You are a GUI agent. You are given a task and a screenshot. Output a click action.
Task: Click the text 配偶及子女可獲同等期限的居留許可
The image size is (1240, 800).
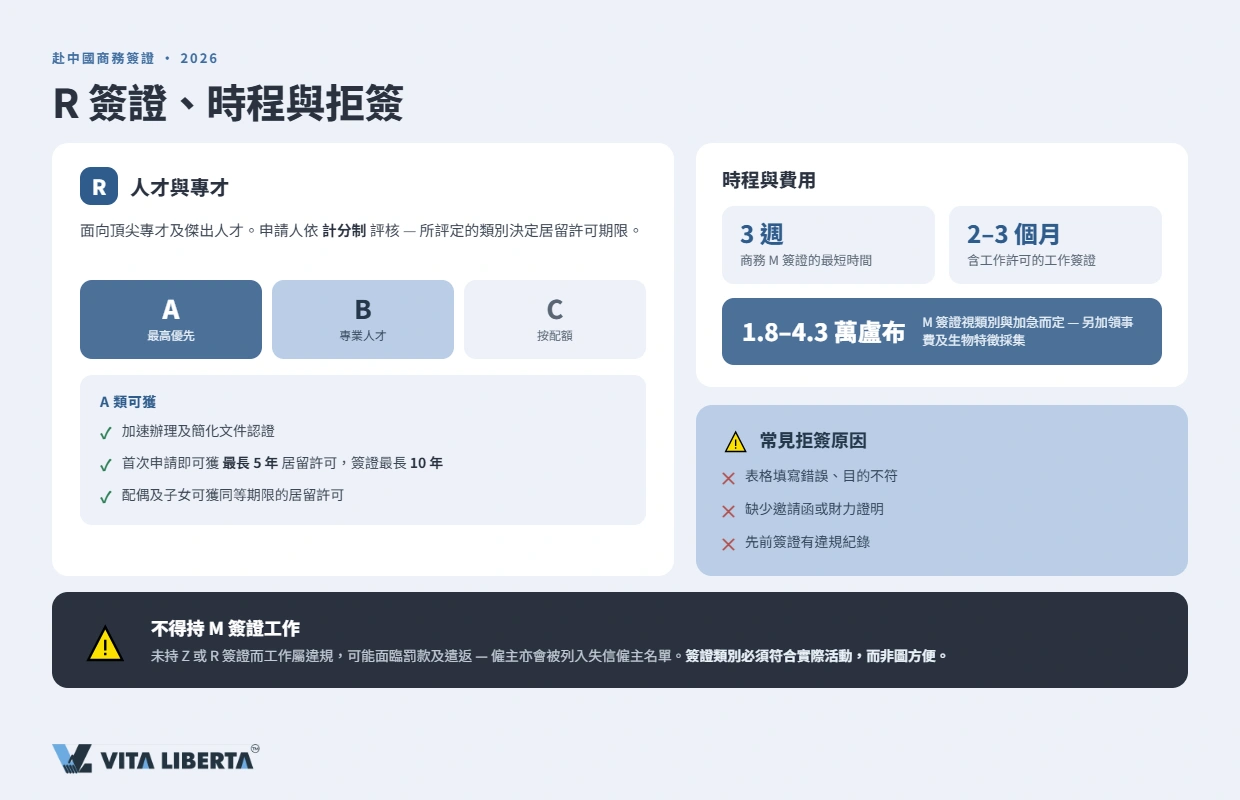click(x=233, y=495)
